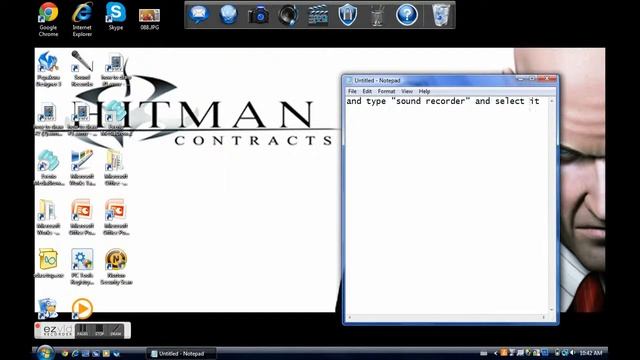Click the clapperboard dock icon
This screenshot has height=360, width=640.
click(x=318, y=15)
